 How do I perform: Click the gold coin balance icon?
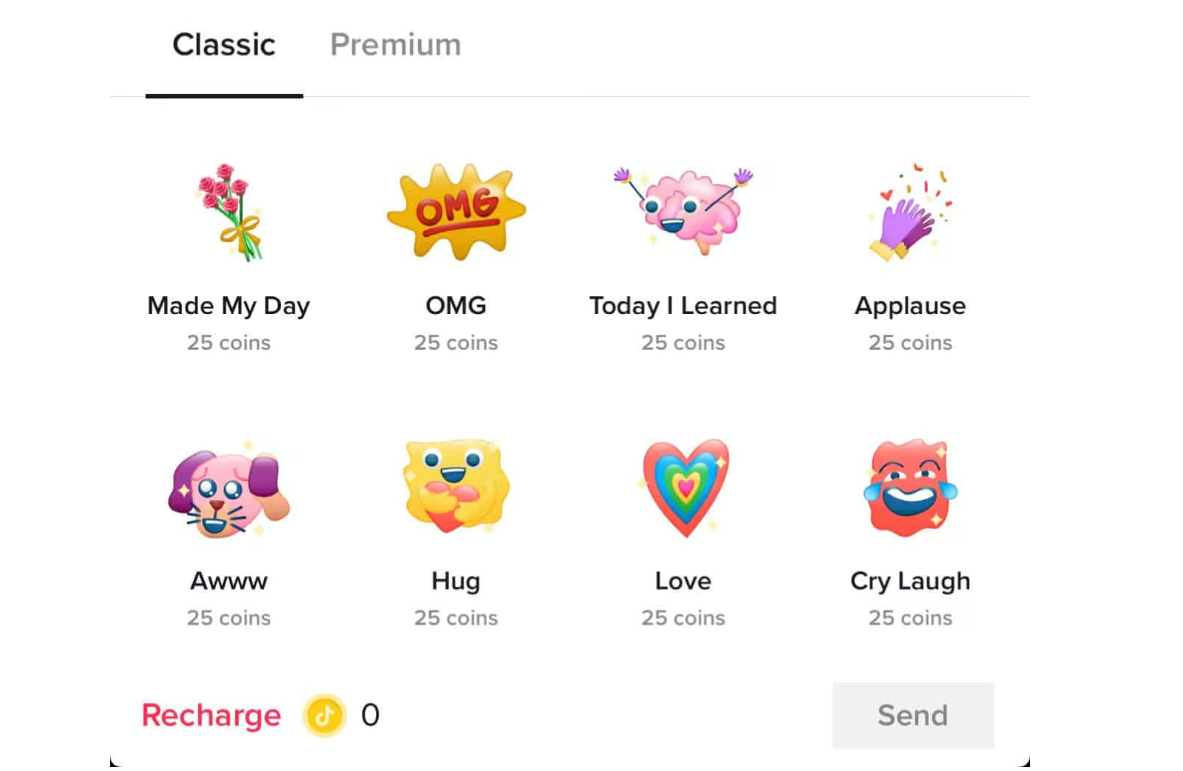(324, 716)
